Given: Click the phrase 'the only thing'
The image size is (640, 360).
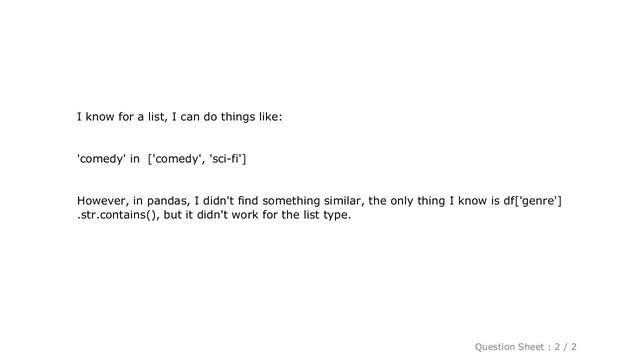Looking at the screenshot, I should tap(407, 201).
